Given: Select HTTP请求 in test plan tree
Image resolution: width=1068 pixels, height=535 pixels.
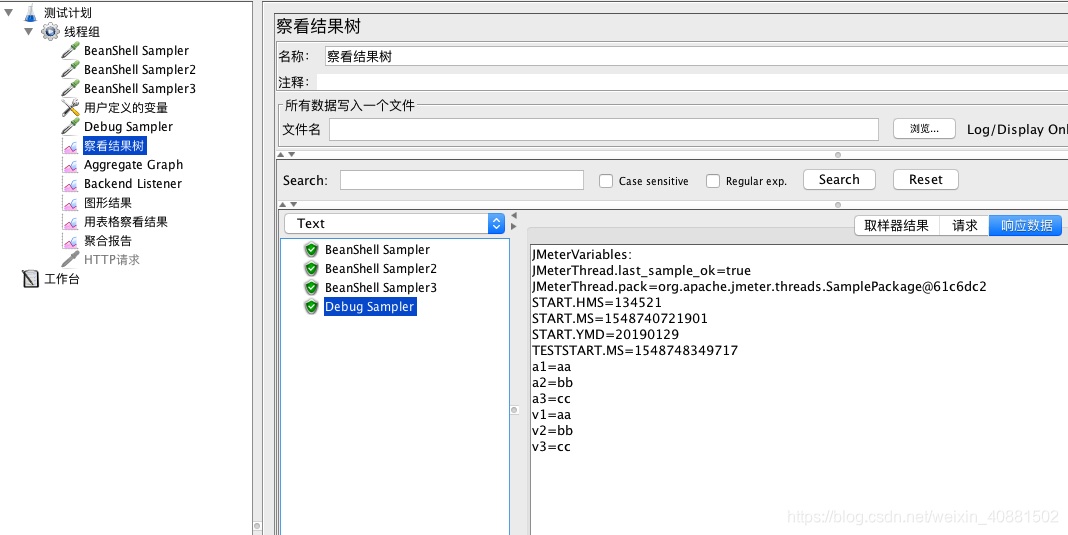Looking at the screenshot, I should [x=112, y=260].
